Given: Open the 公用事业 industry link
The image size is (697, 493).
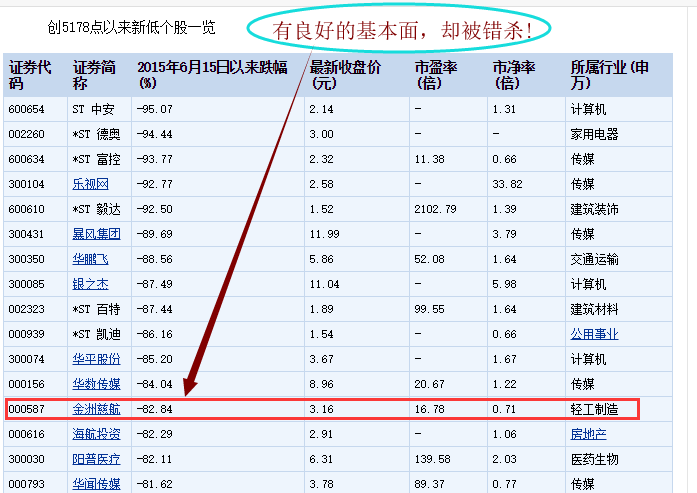Looking at the screenshot, I should [x=594, y=334].
